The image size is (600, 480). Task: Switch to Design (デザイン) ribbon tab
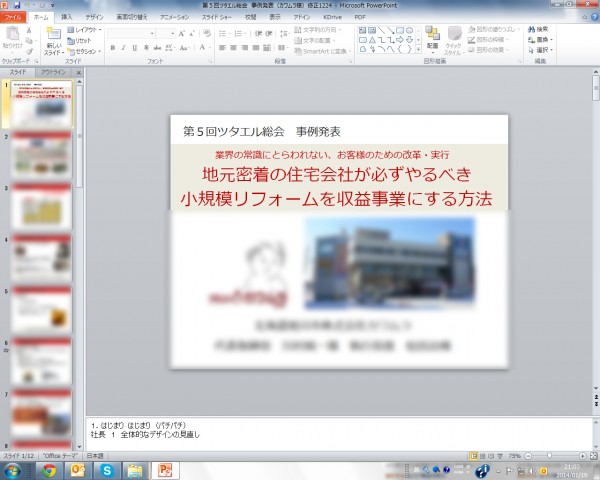pyautogui.click(x=94, y=17)
